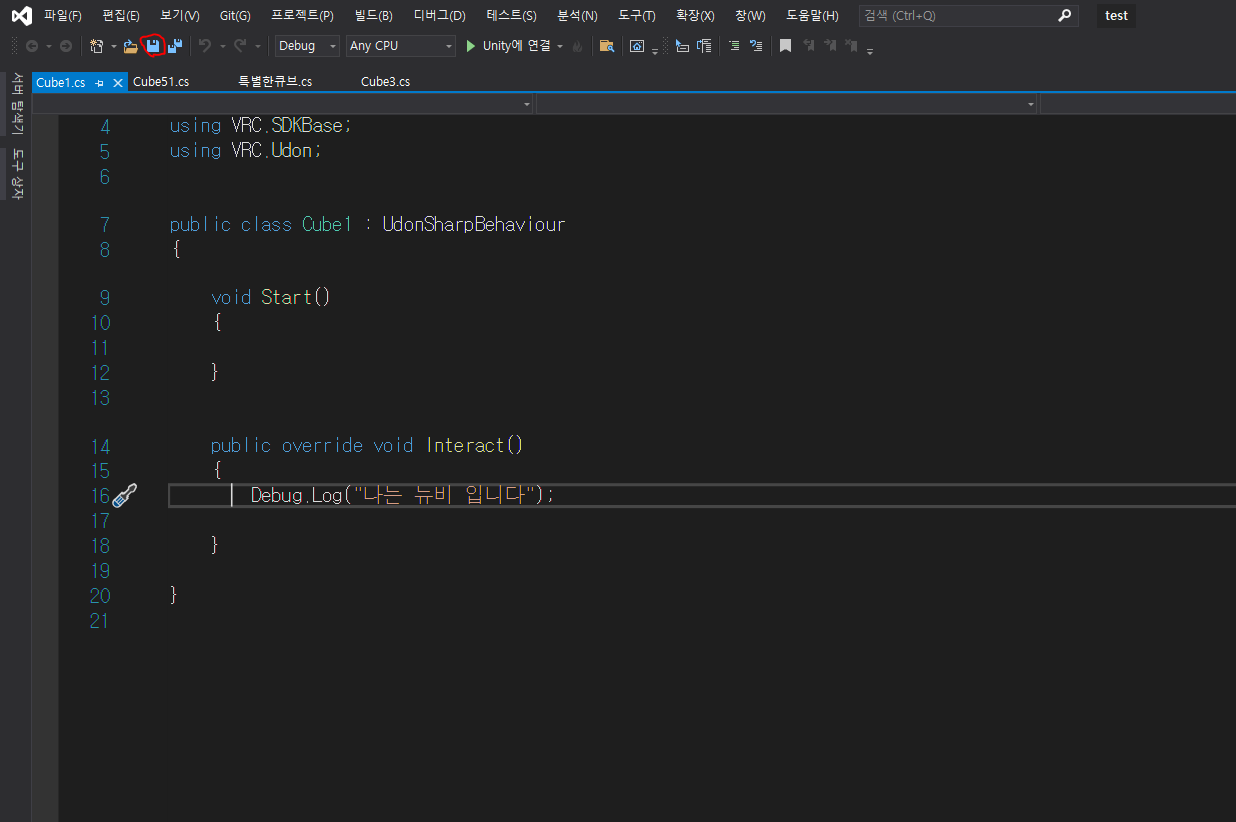Open the 디버그(D) menu
Viewport: 1236px width, 822px height.
click(x=440, y=16)
